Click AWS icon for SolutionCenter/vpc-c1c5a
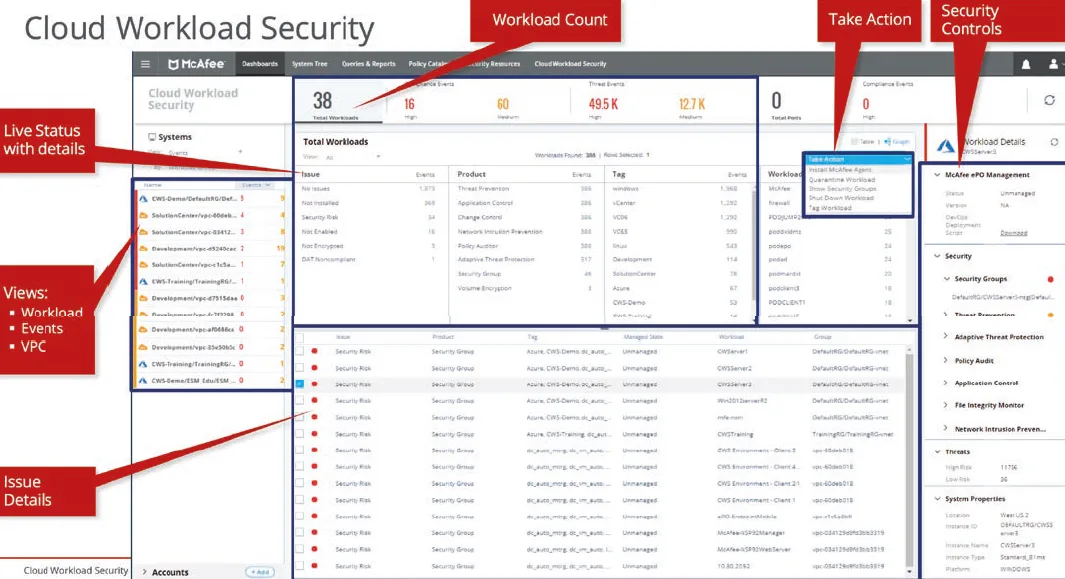Screen dimensions: 1065x579 (x=143, y=264)
